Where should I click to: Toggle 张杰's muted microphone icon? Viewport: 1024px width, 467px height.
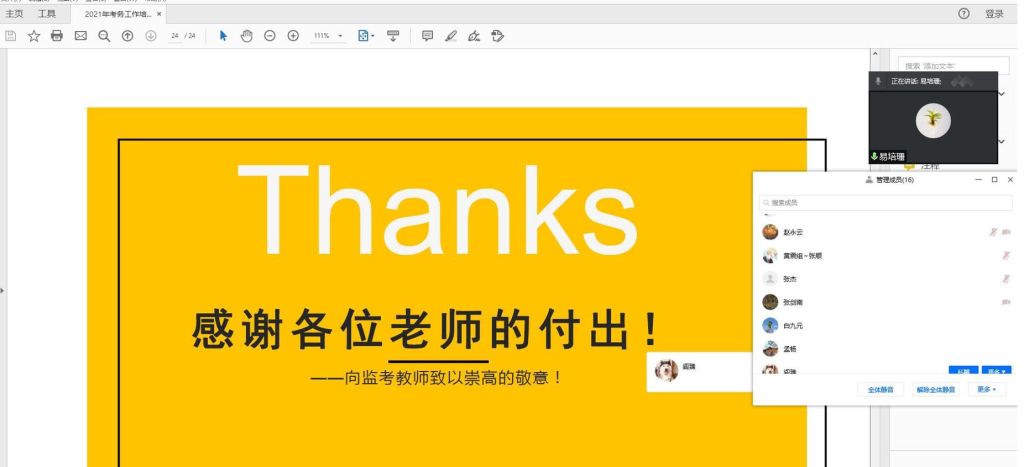1005,279
